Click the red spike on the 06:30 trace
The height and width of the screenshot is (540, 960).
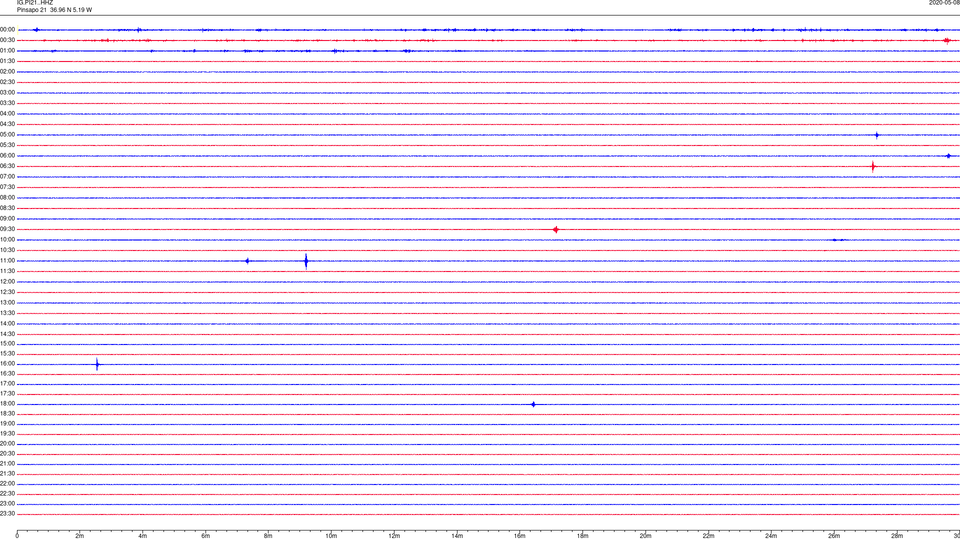(x=873, y=167)
